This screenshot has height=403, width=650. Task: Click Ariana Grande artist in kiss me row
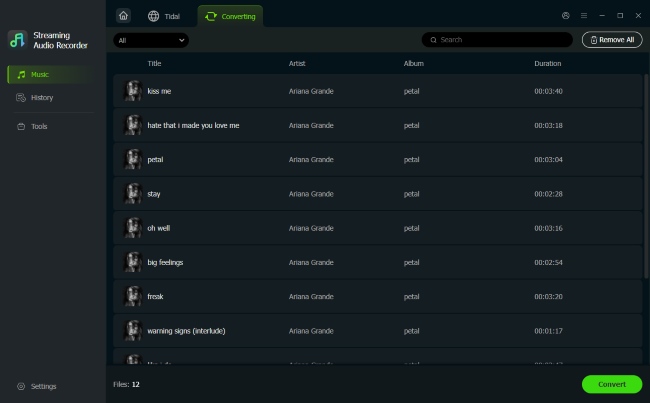pos(311,91)
